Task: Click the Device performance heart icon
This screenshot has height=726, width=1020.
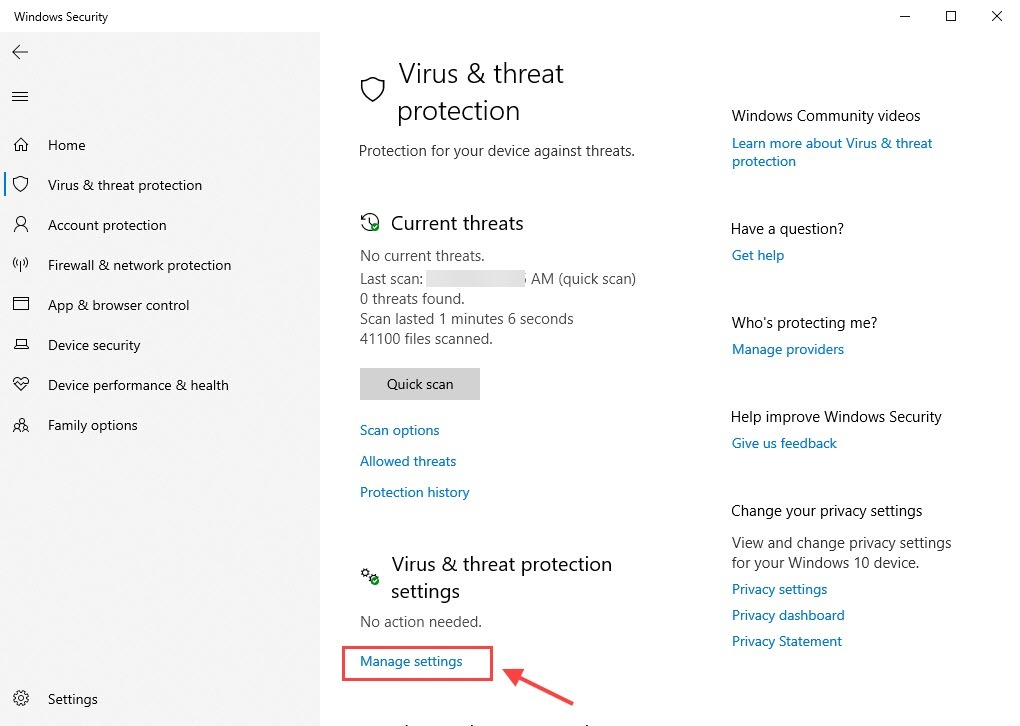Action: 20,385
